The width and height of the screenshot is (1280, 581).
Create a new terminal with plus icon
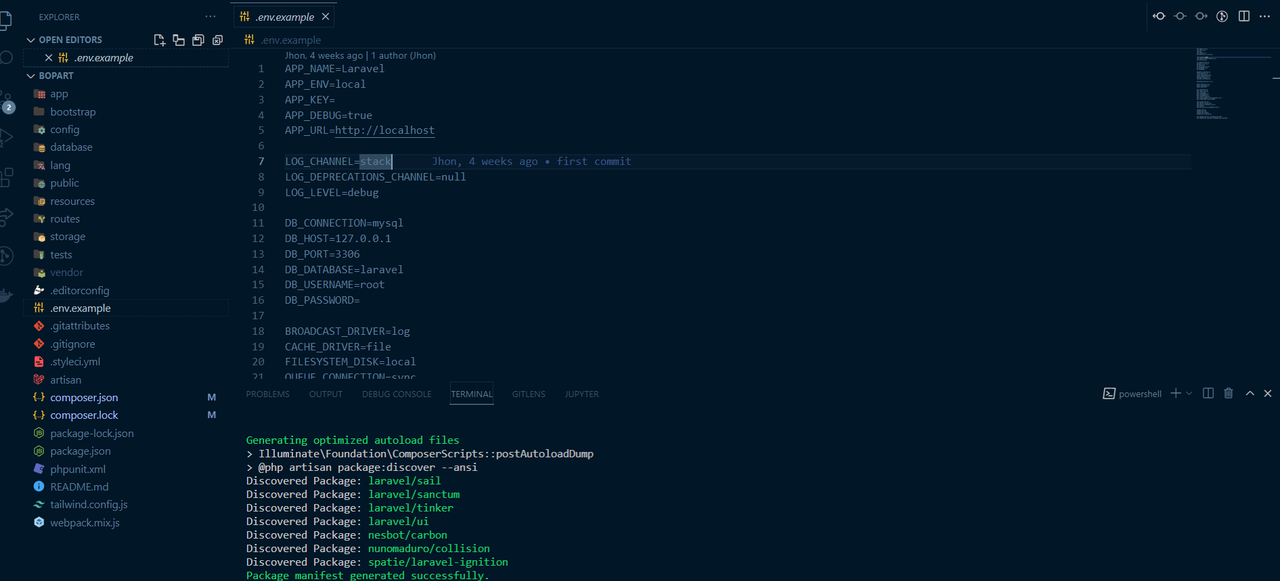pyautogui.click(x=1176, y=394)
